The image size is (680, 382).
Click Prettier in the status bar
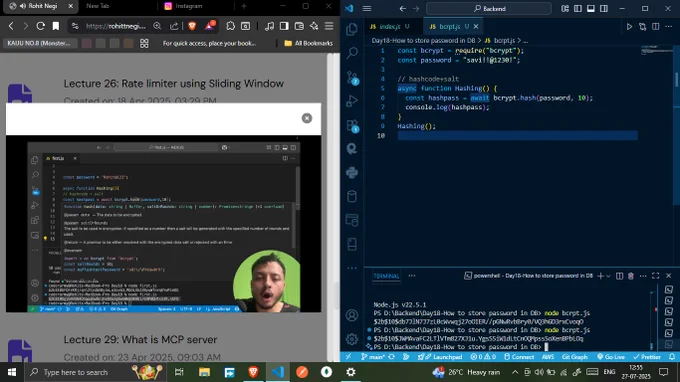[647, 357]
